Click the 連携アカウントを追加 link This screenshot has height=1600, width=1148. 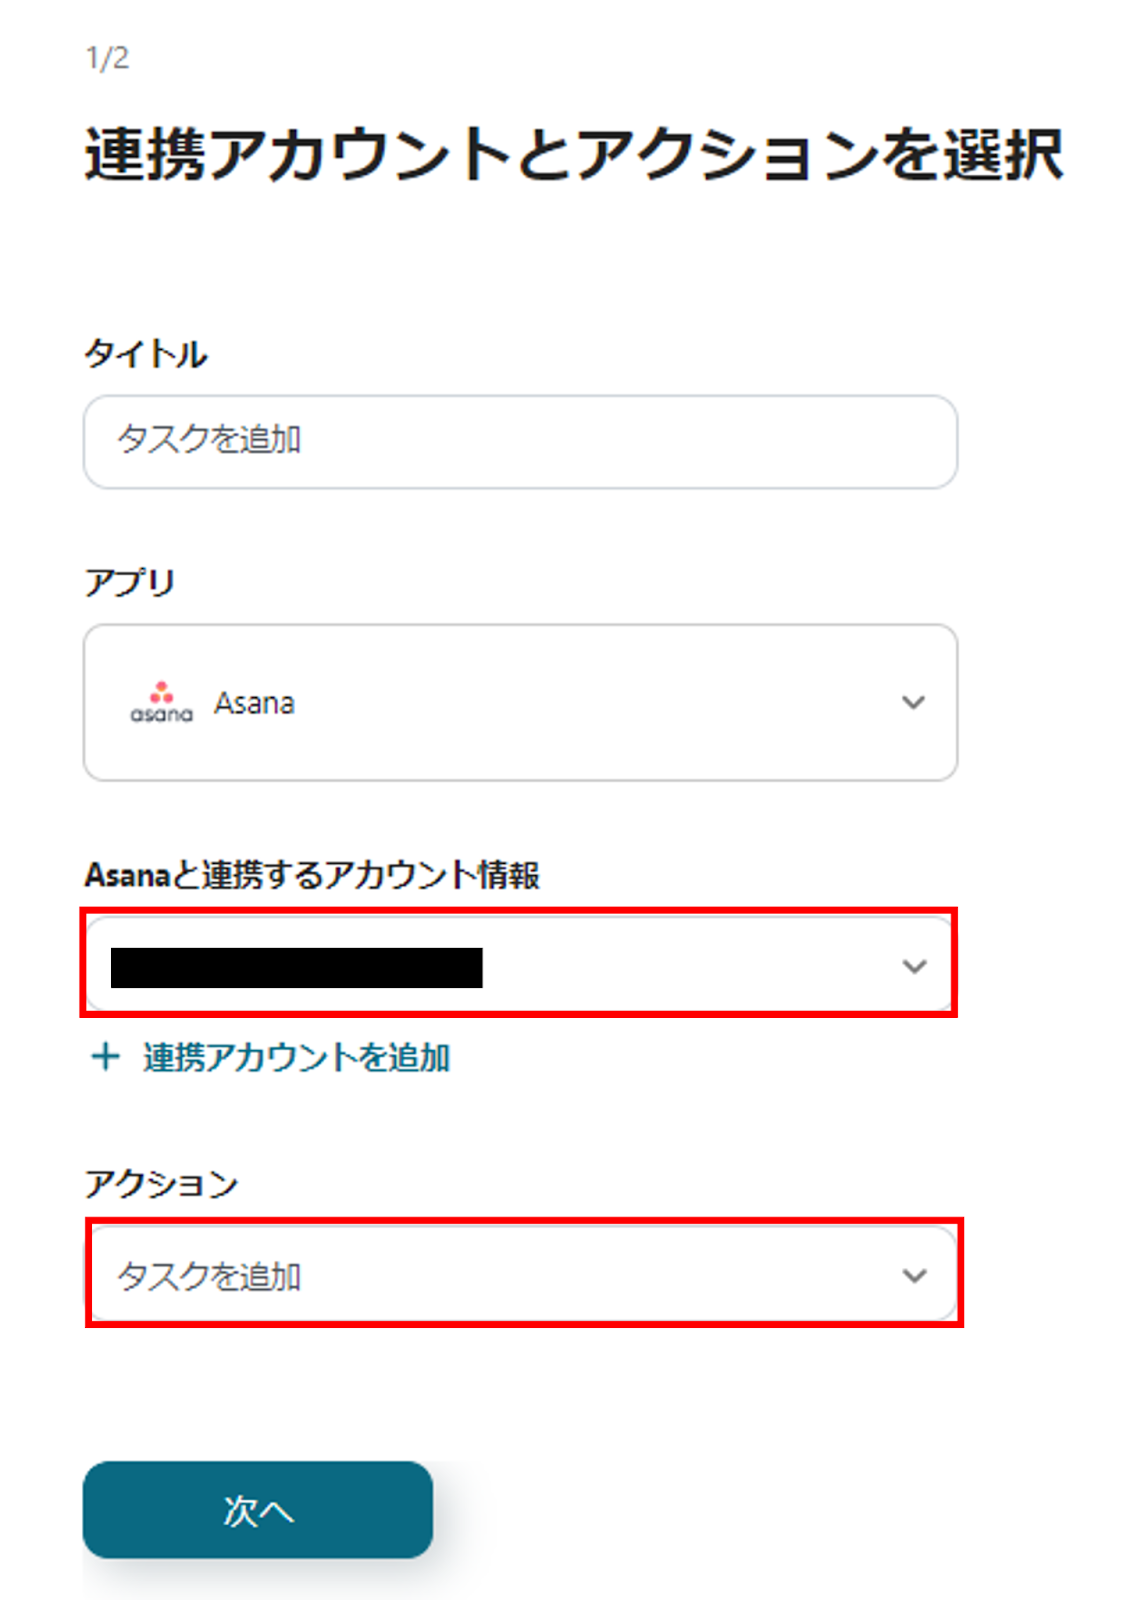tap(296, 1057)
